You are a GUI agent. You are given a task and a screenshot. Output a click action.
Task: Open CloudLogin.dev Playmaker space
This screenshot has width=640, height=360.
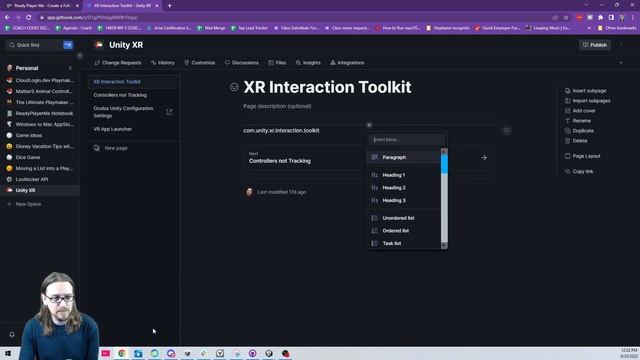(x=40, y=80)
